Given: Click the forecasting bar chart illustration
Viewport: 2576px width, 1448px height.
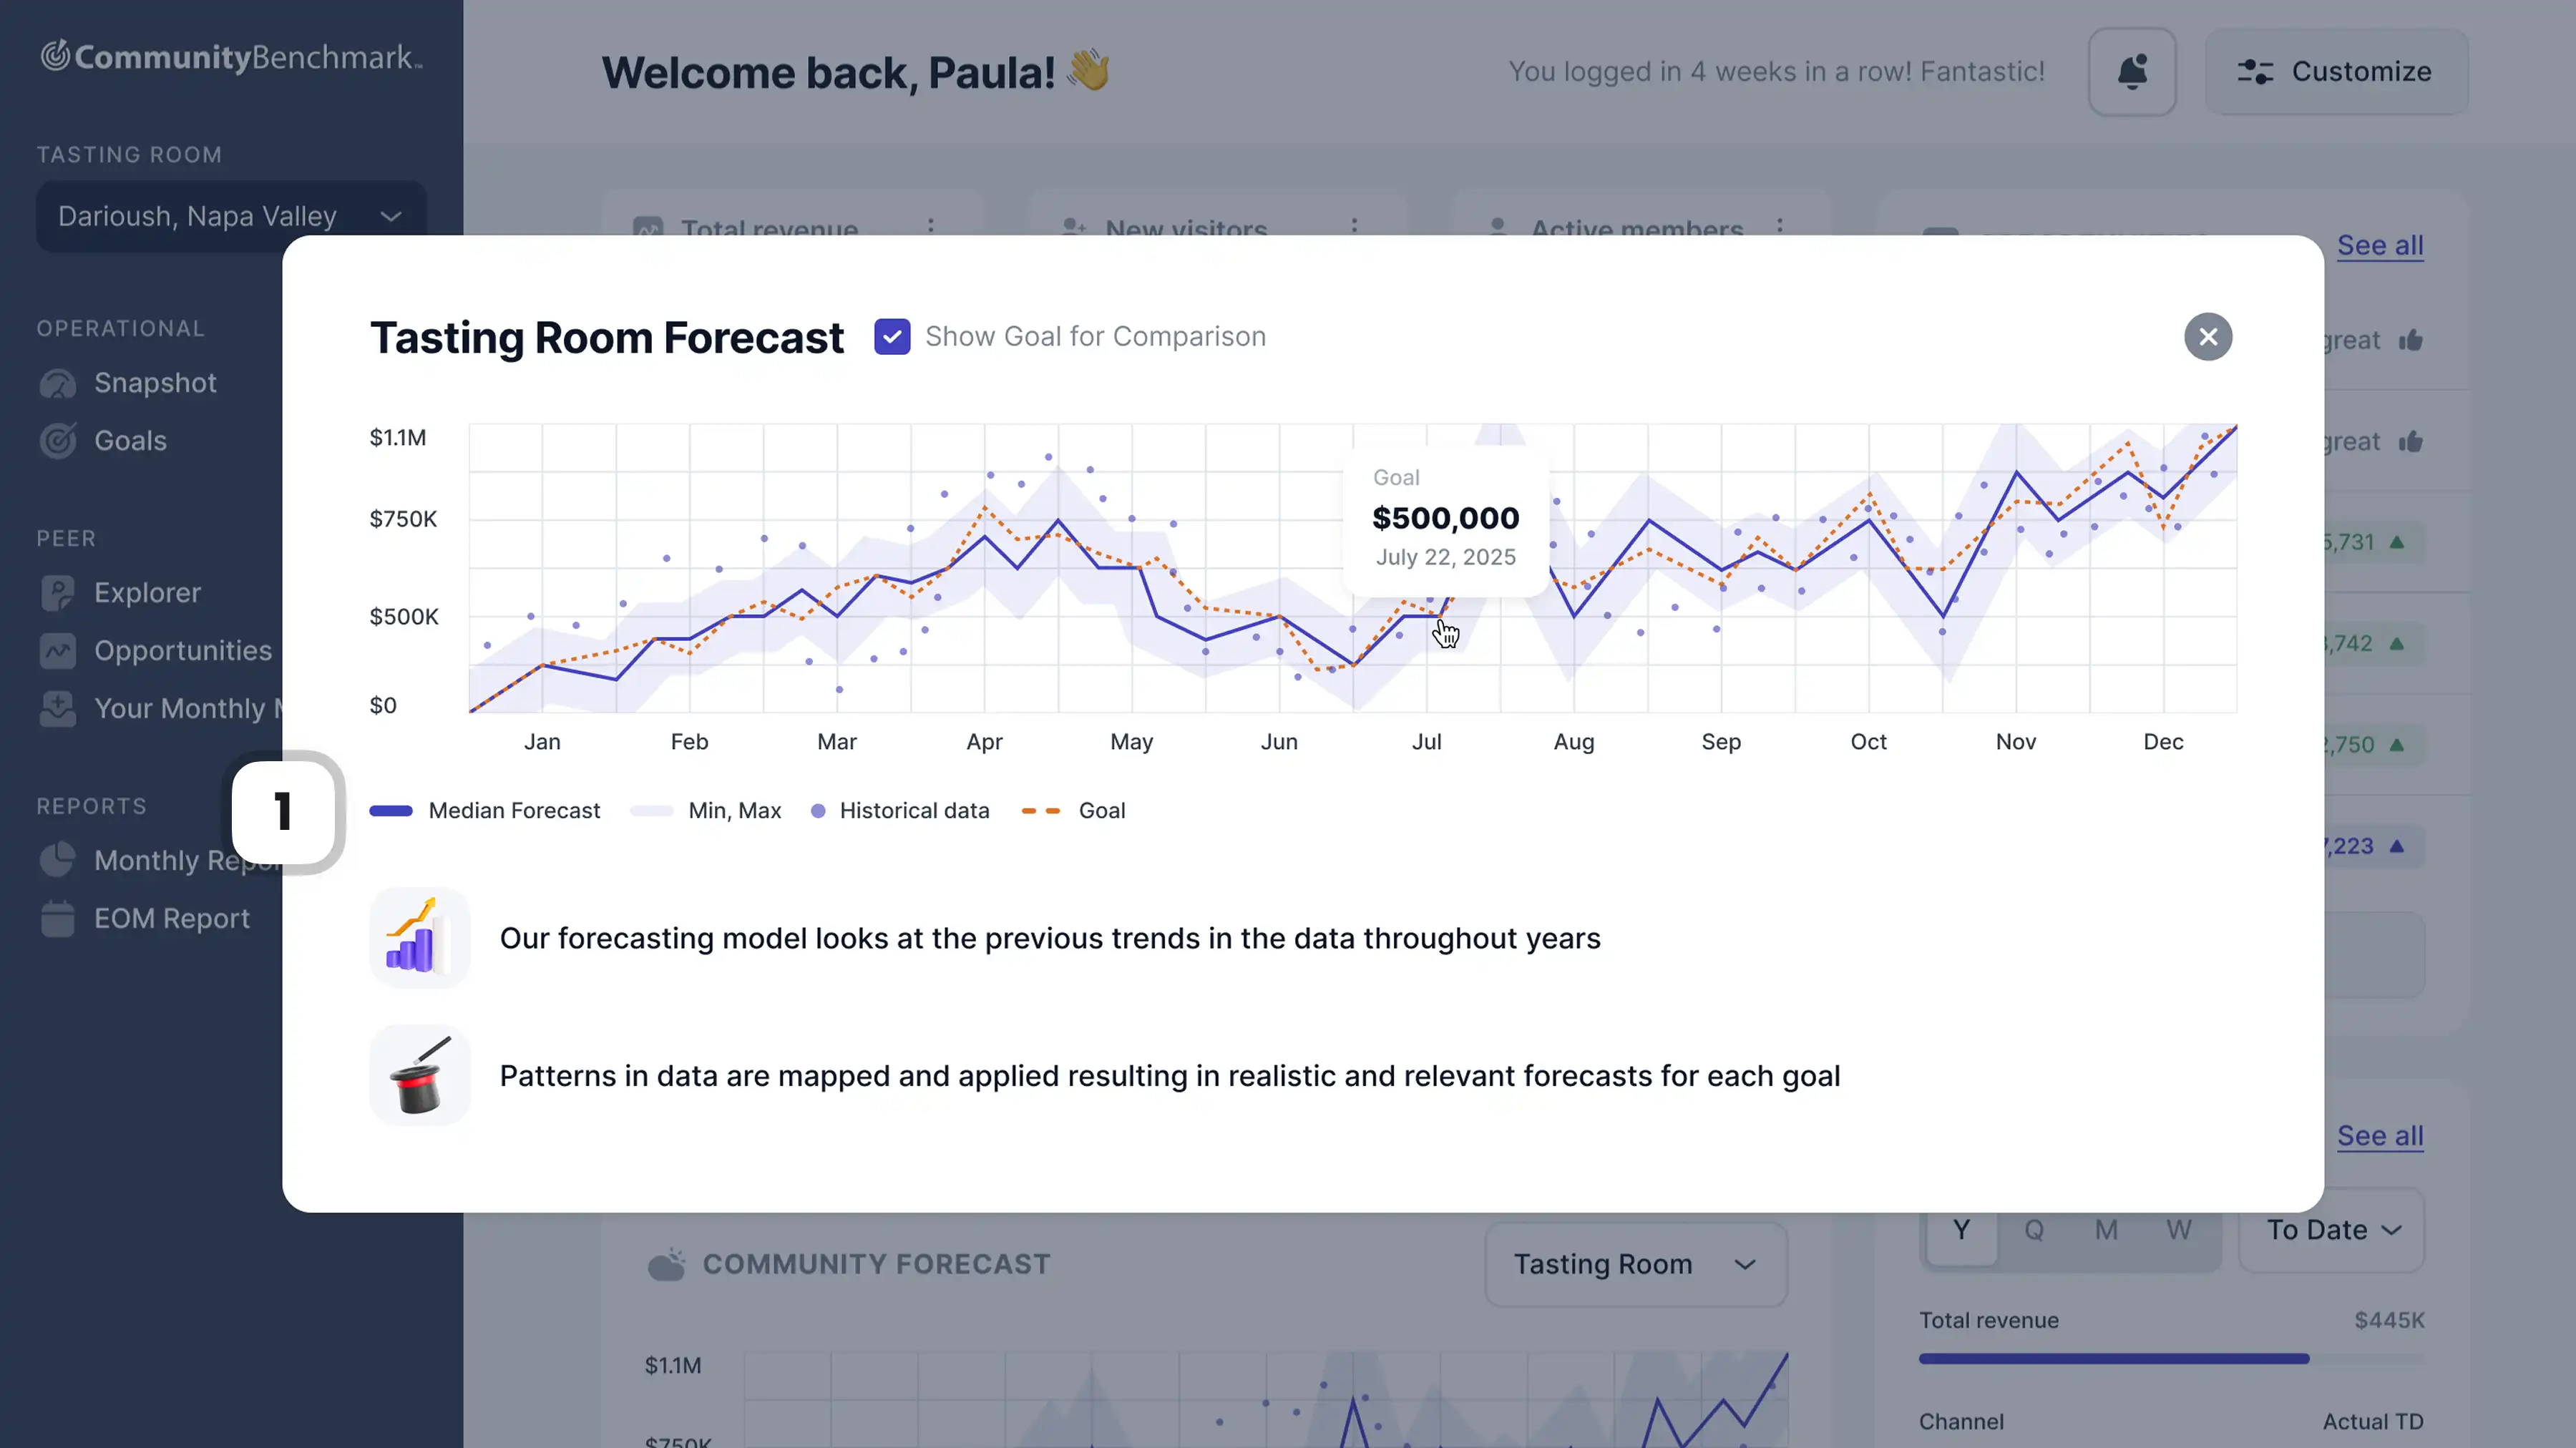Looking at the screenshot, I should (x=419, y=938).
